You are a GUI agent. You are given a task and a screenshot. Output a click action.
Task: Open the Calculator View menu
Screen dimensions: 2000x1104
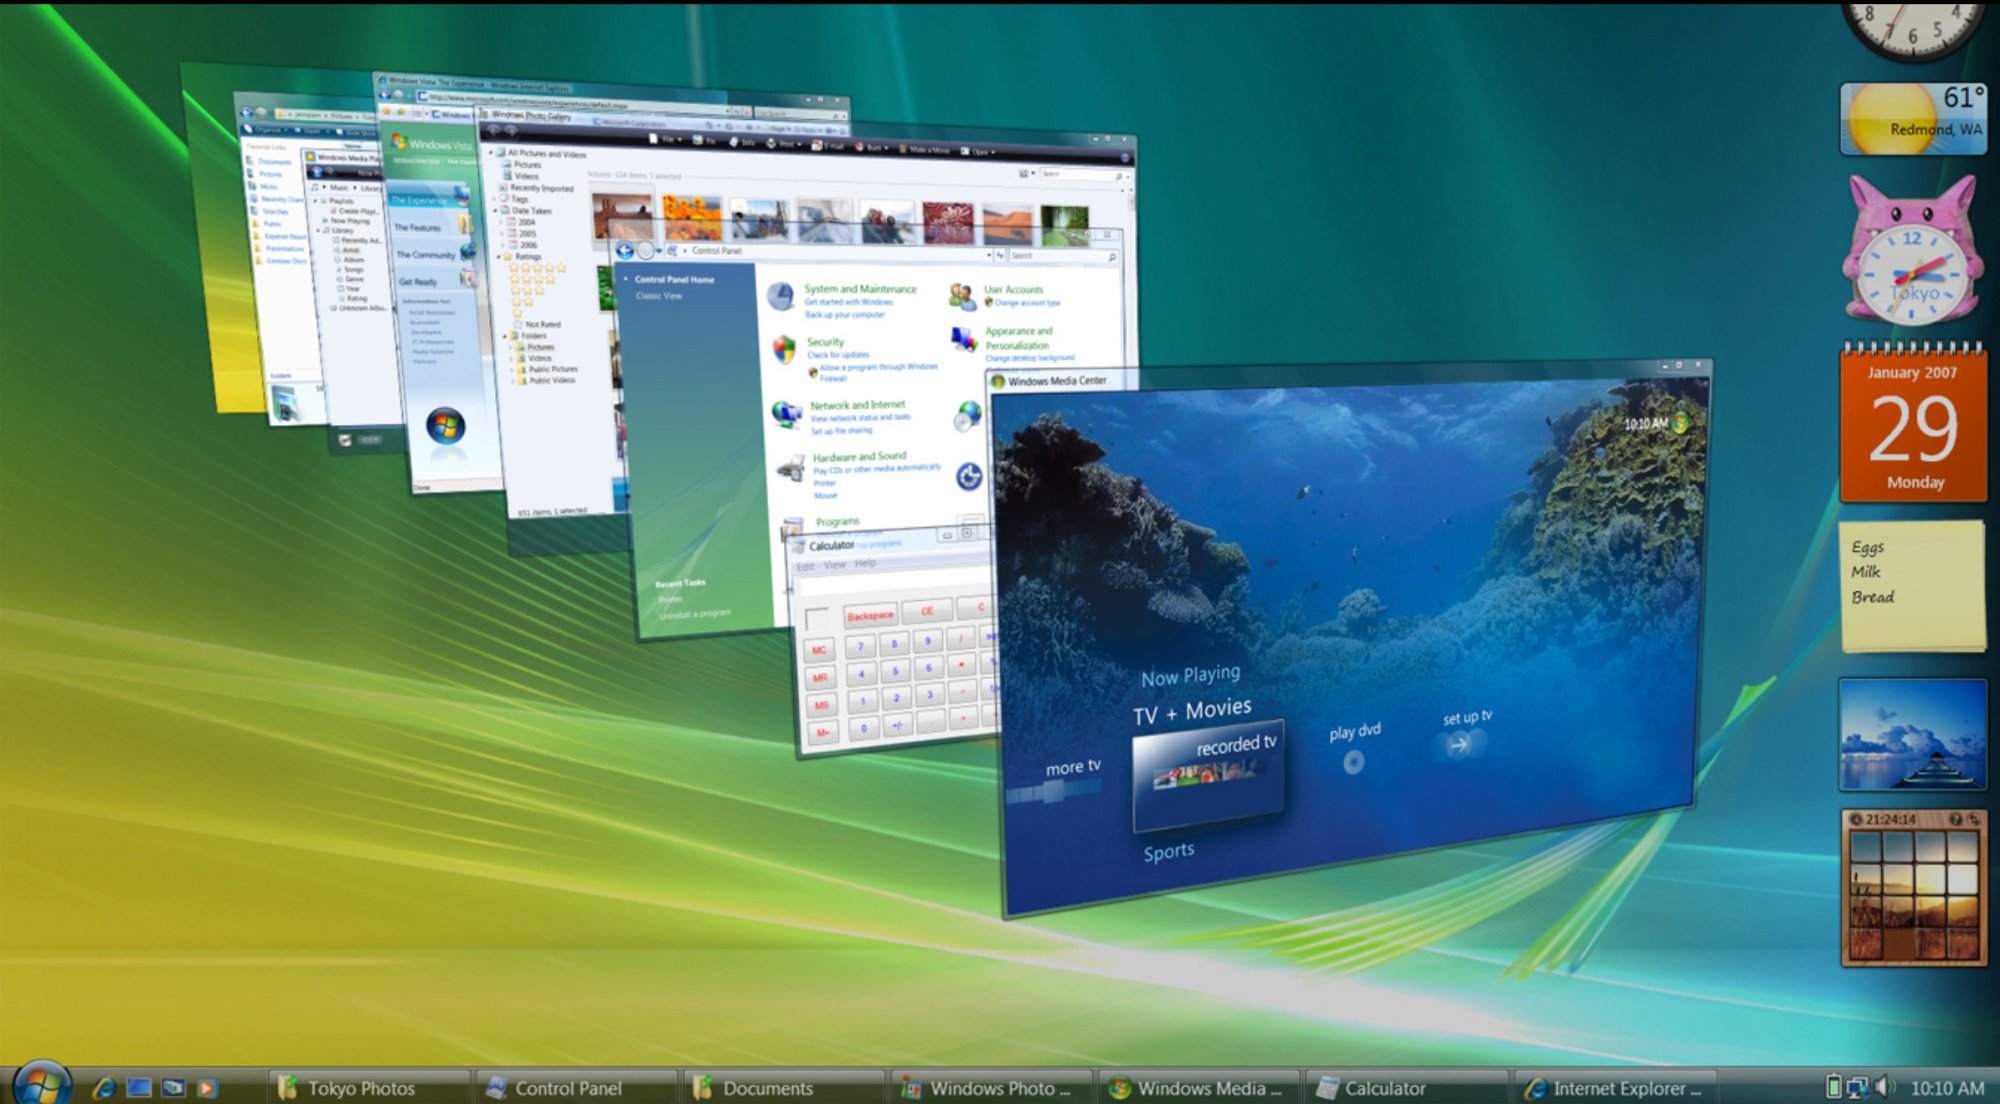pyautogui.click(x=834, y=565)
